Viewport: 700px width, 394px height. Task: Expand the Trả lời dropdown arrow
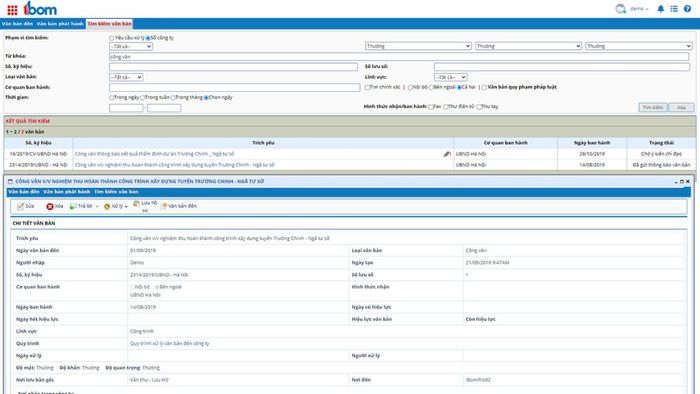click(x=97, y=207)
